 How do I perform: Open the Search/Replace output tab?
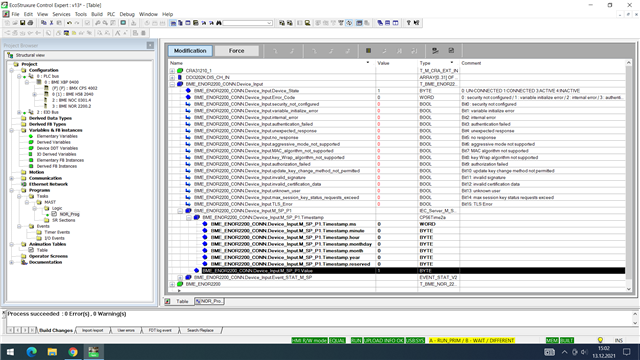coord(200,330)
